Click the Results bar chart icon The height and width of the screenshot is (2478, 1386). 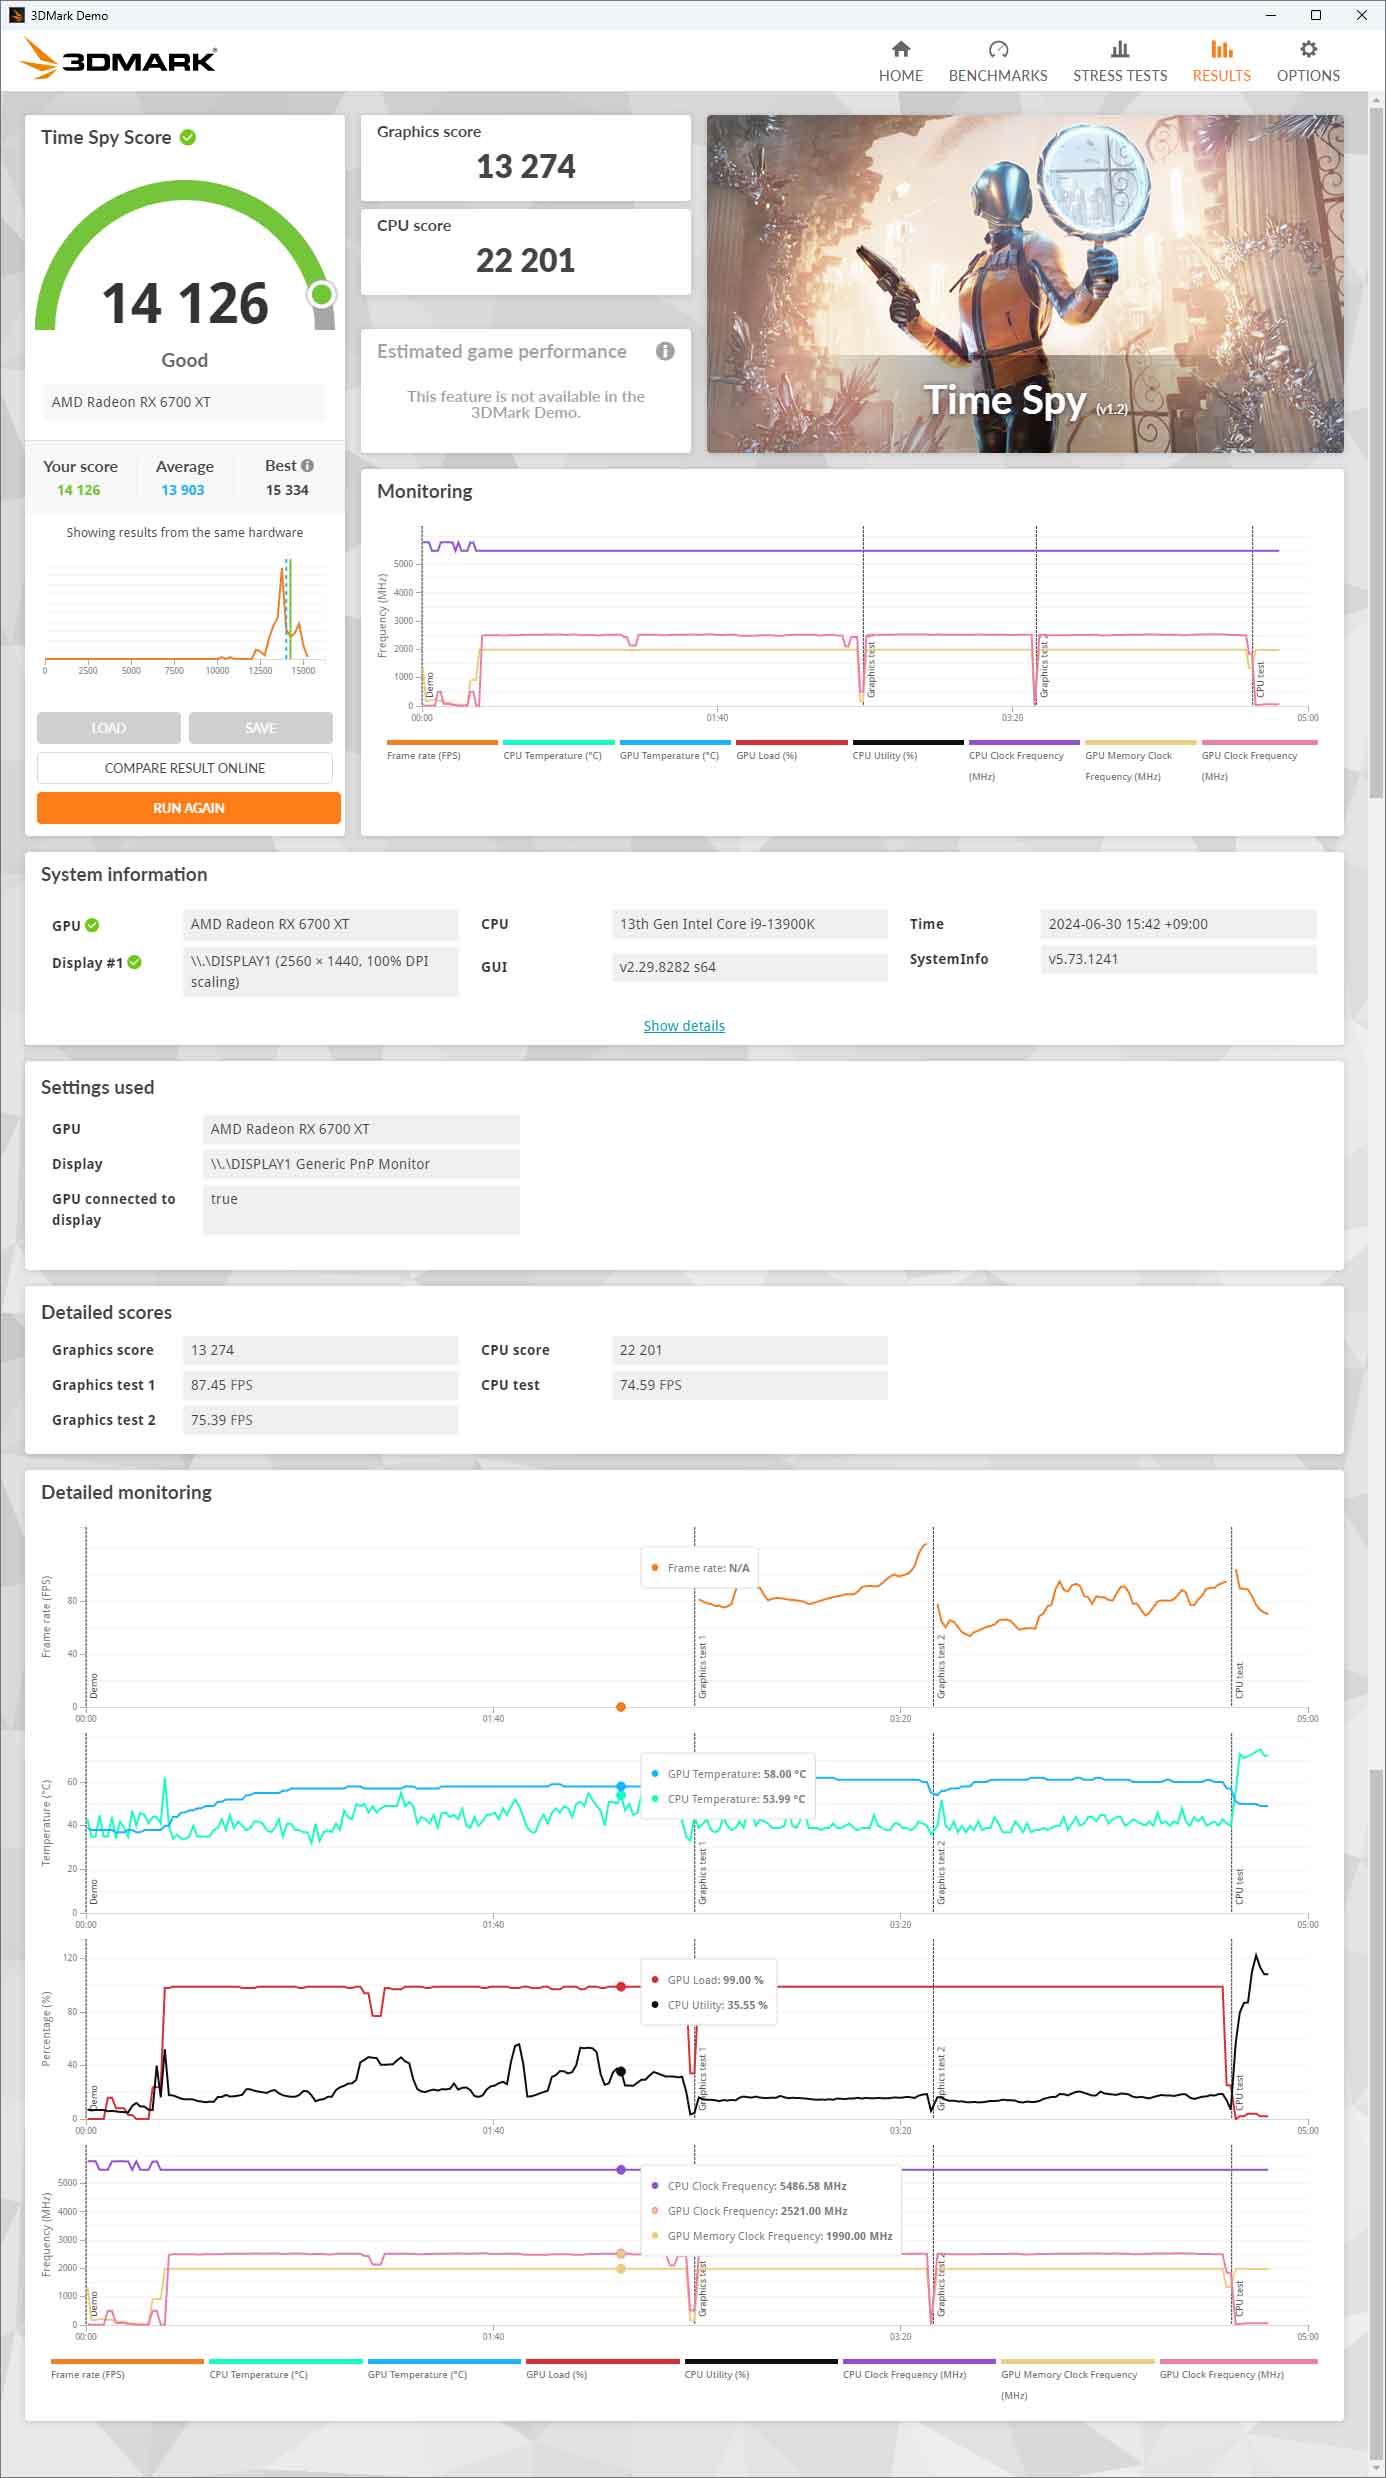pyautogui.click(x=1221, y=50)
